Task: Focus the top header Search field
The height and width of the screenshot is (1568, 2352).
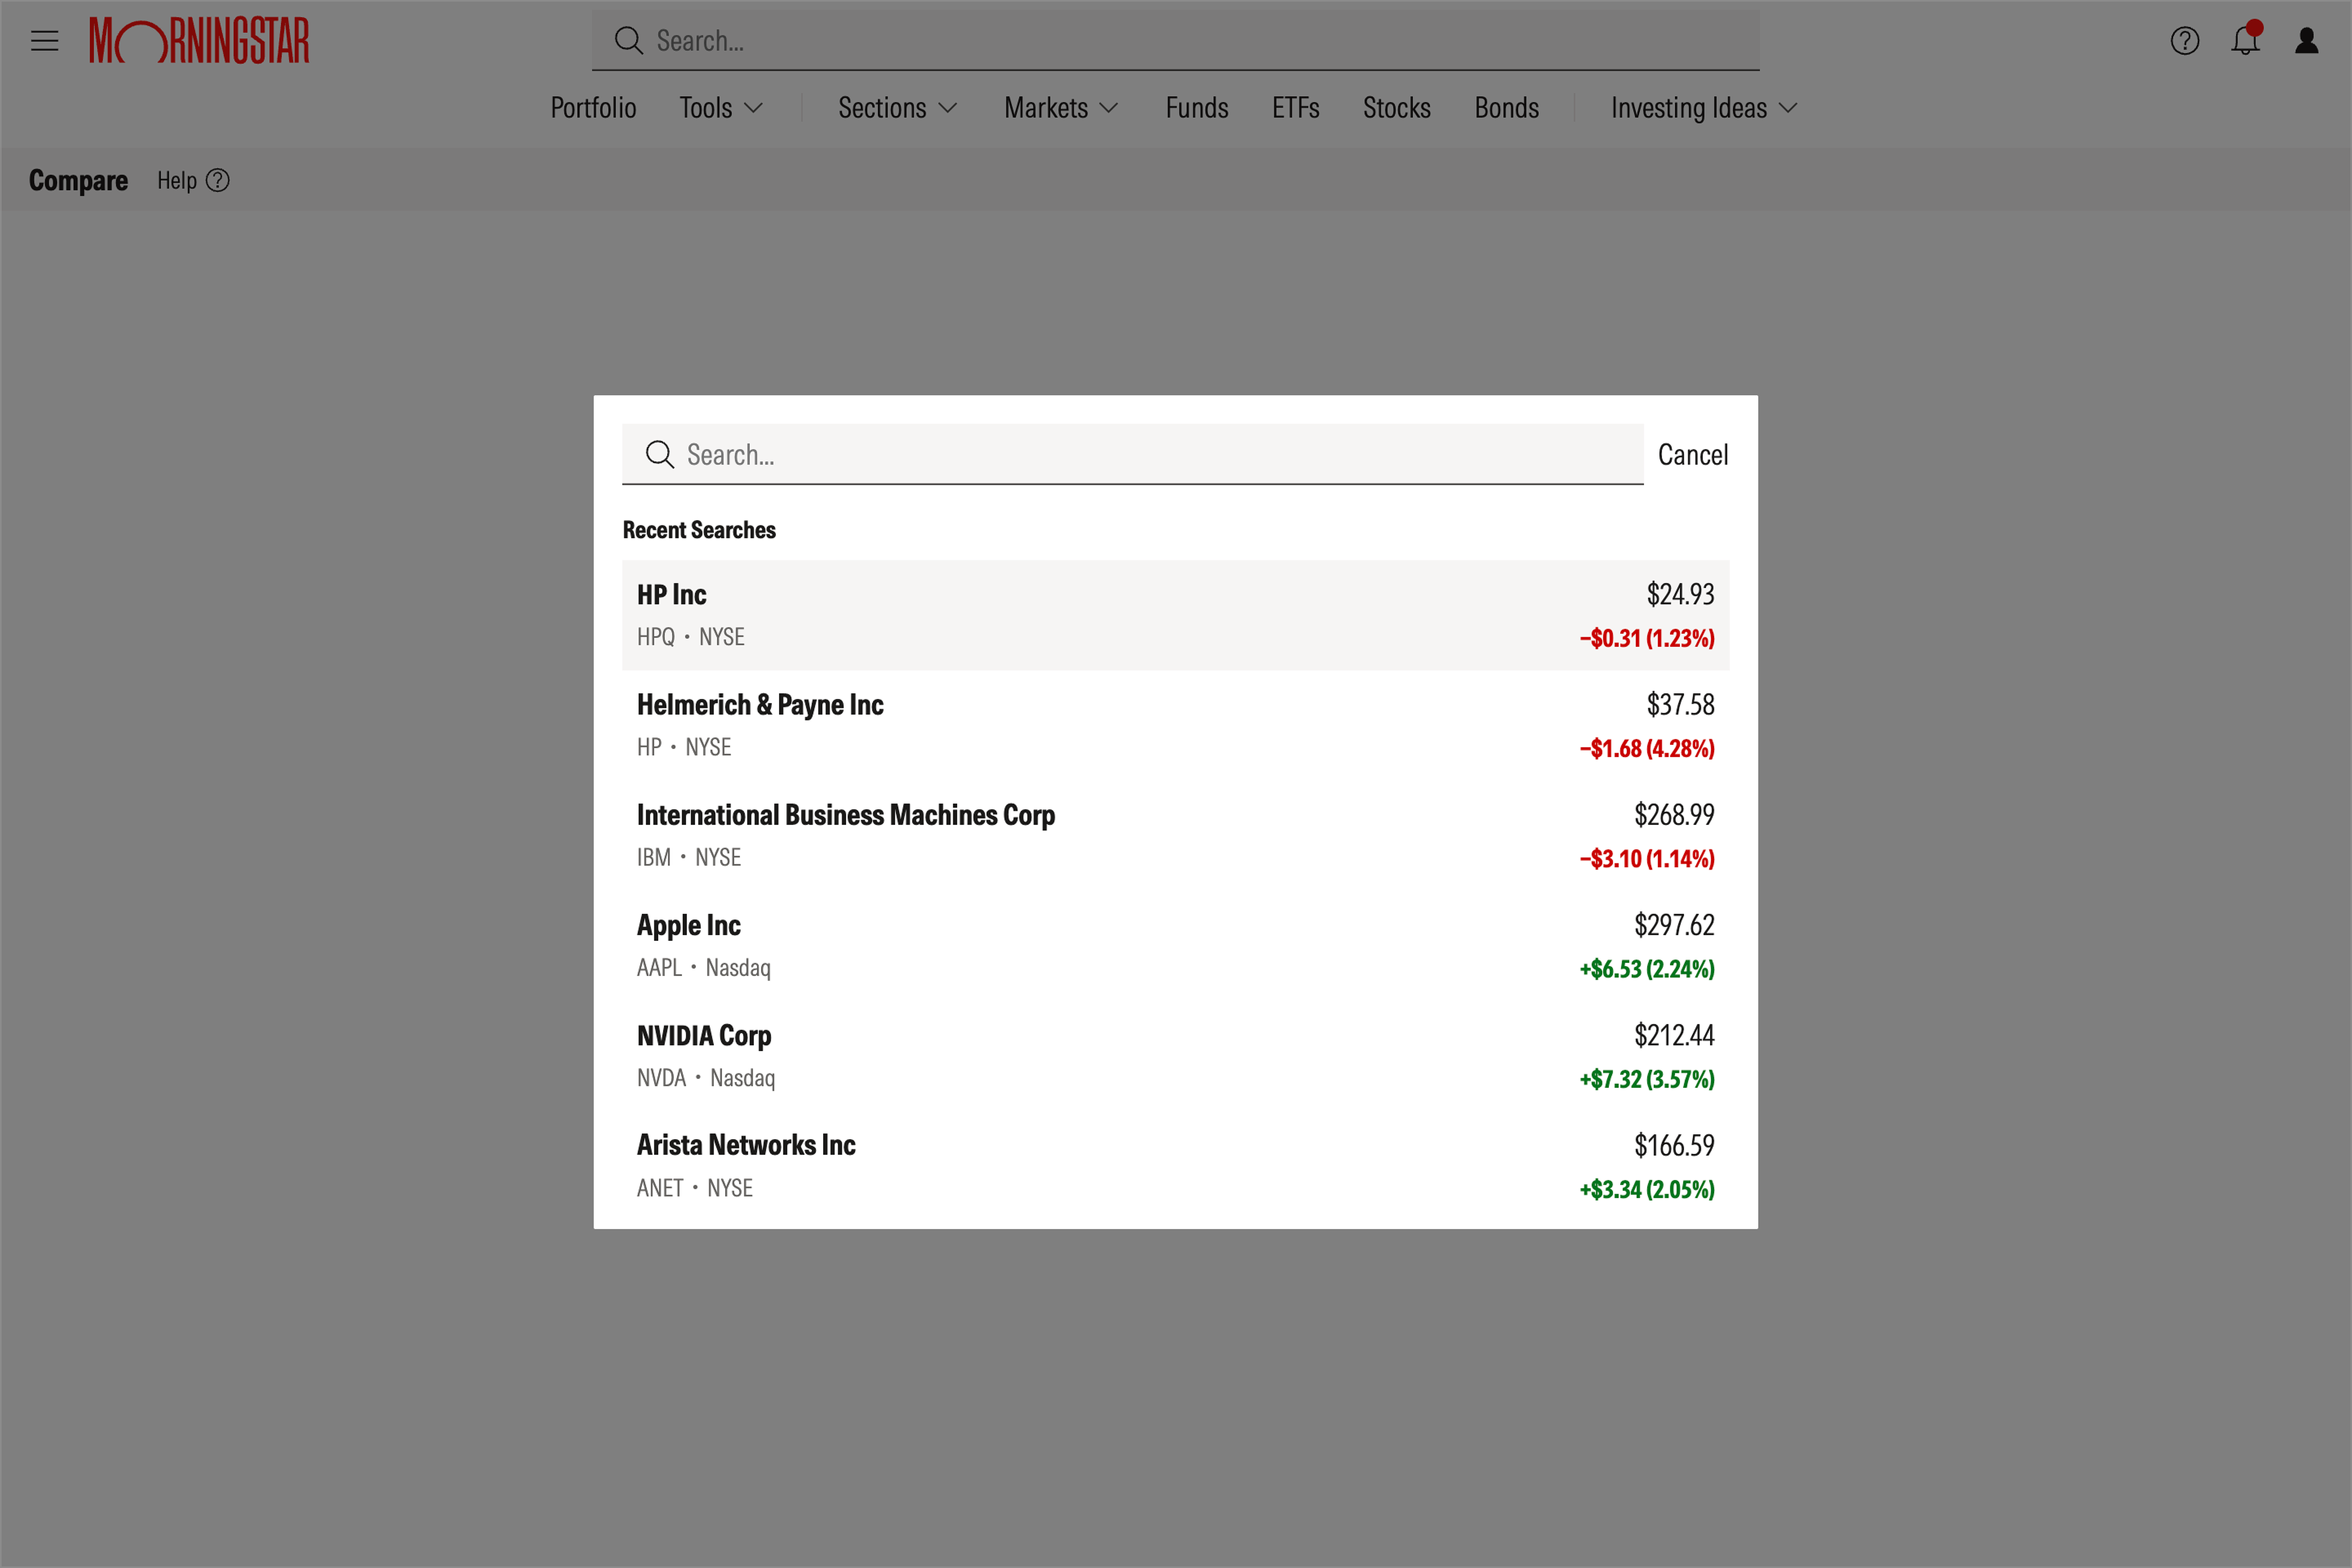Action: coord(1175,41)
